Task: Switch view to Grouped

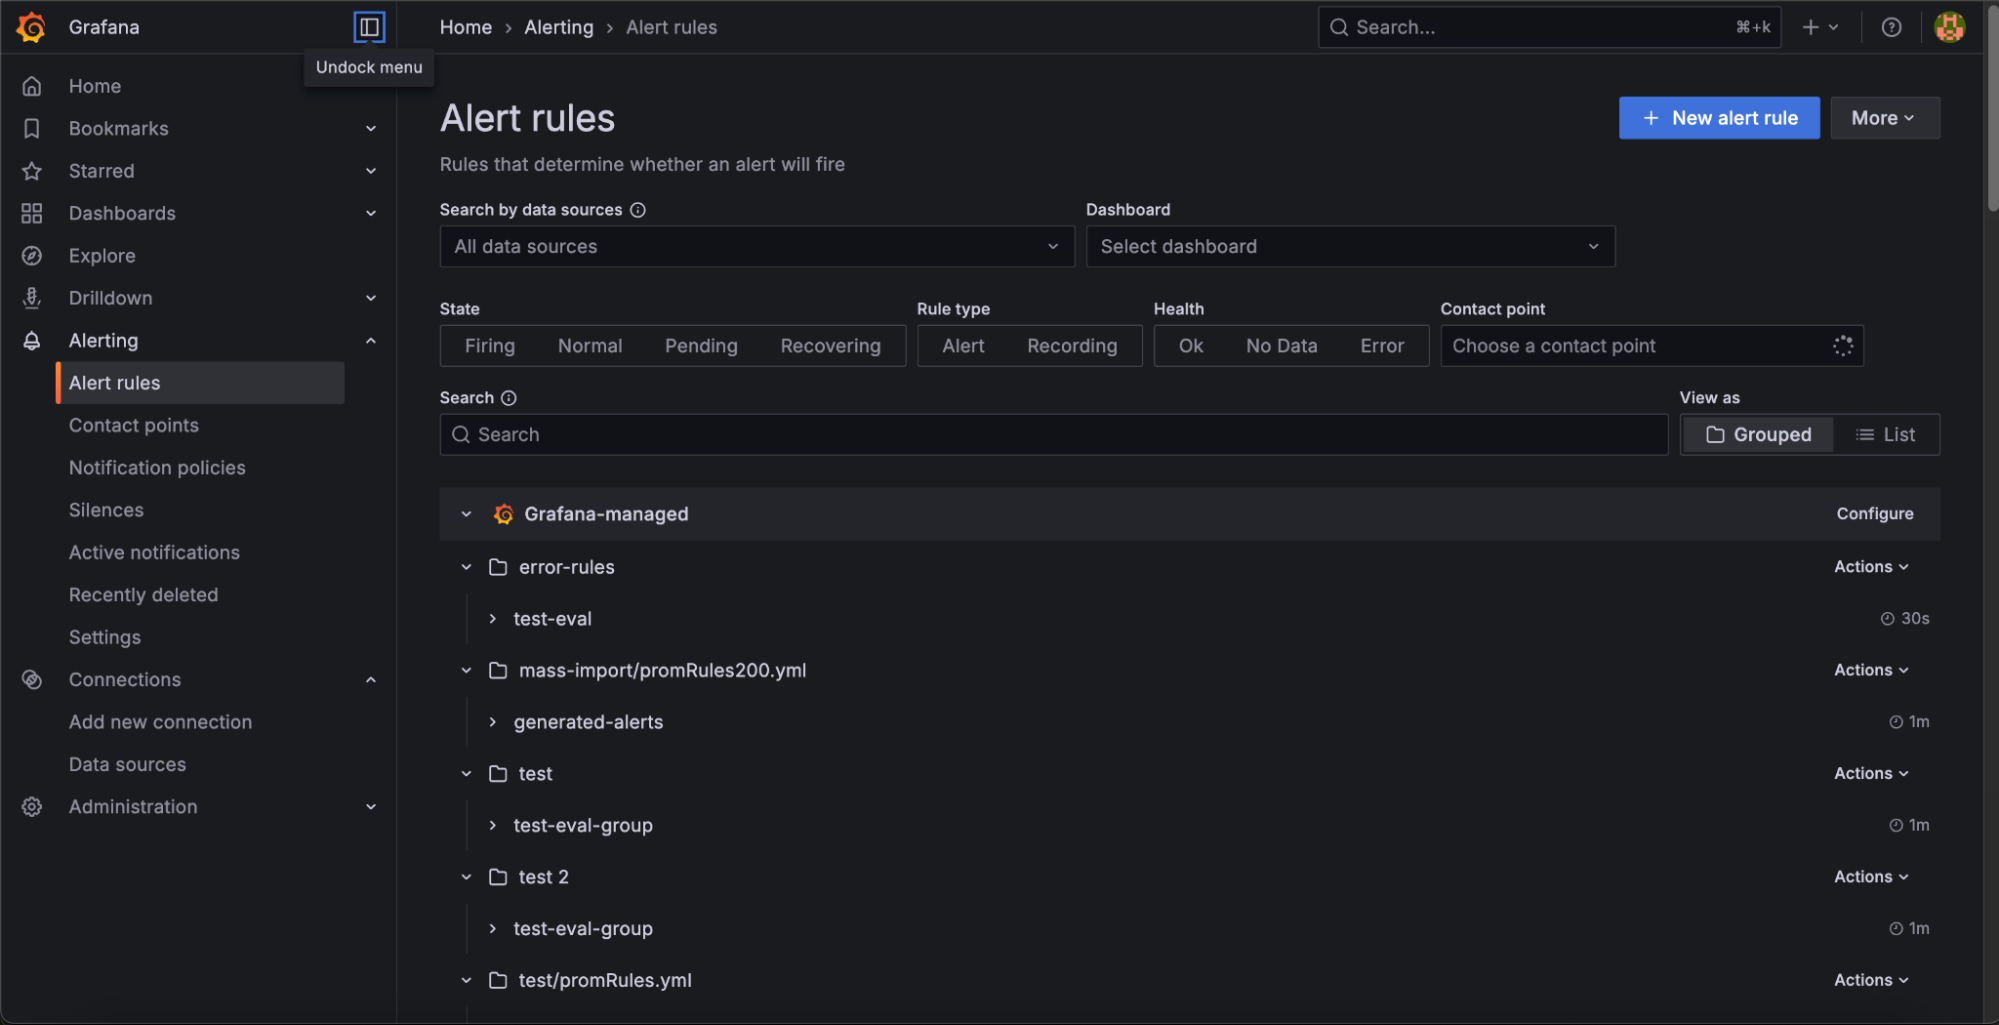Action: pos(1759,435)
